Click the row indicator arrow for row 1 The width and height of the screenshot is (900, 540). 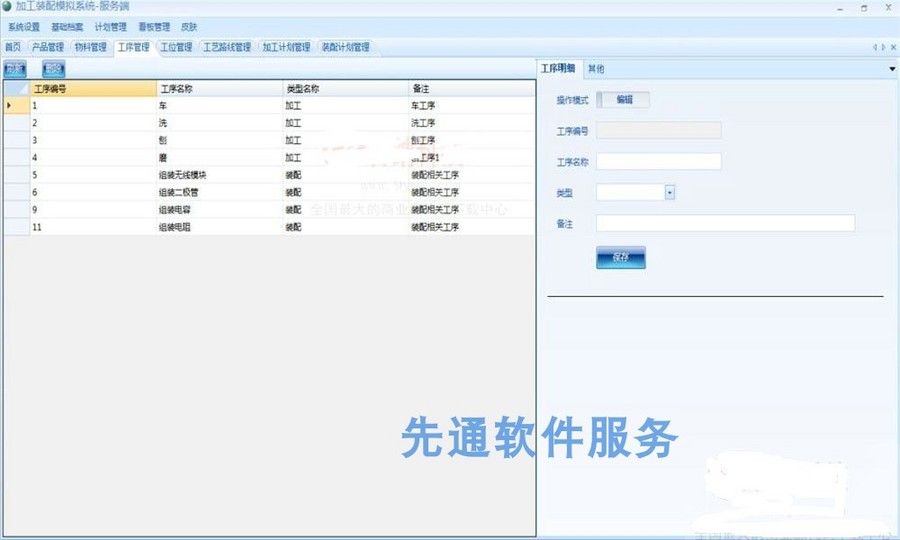(9, 106)
